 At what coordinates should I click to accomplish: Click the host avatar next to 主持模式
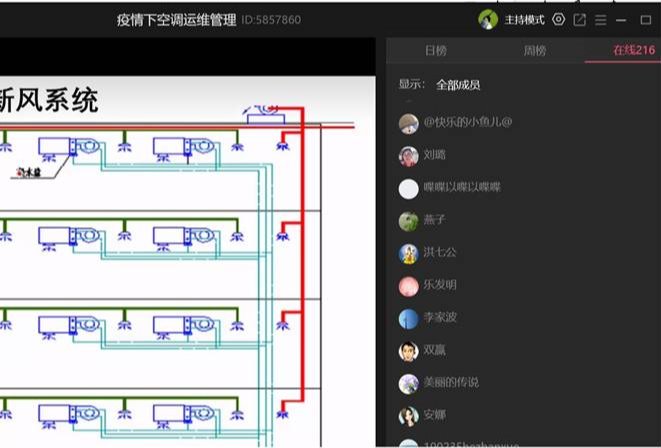[488, 19]
